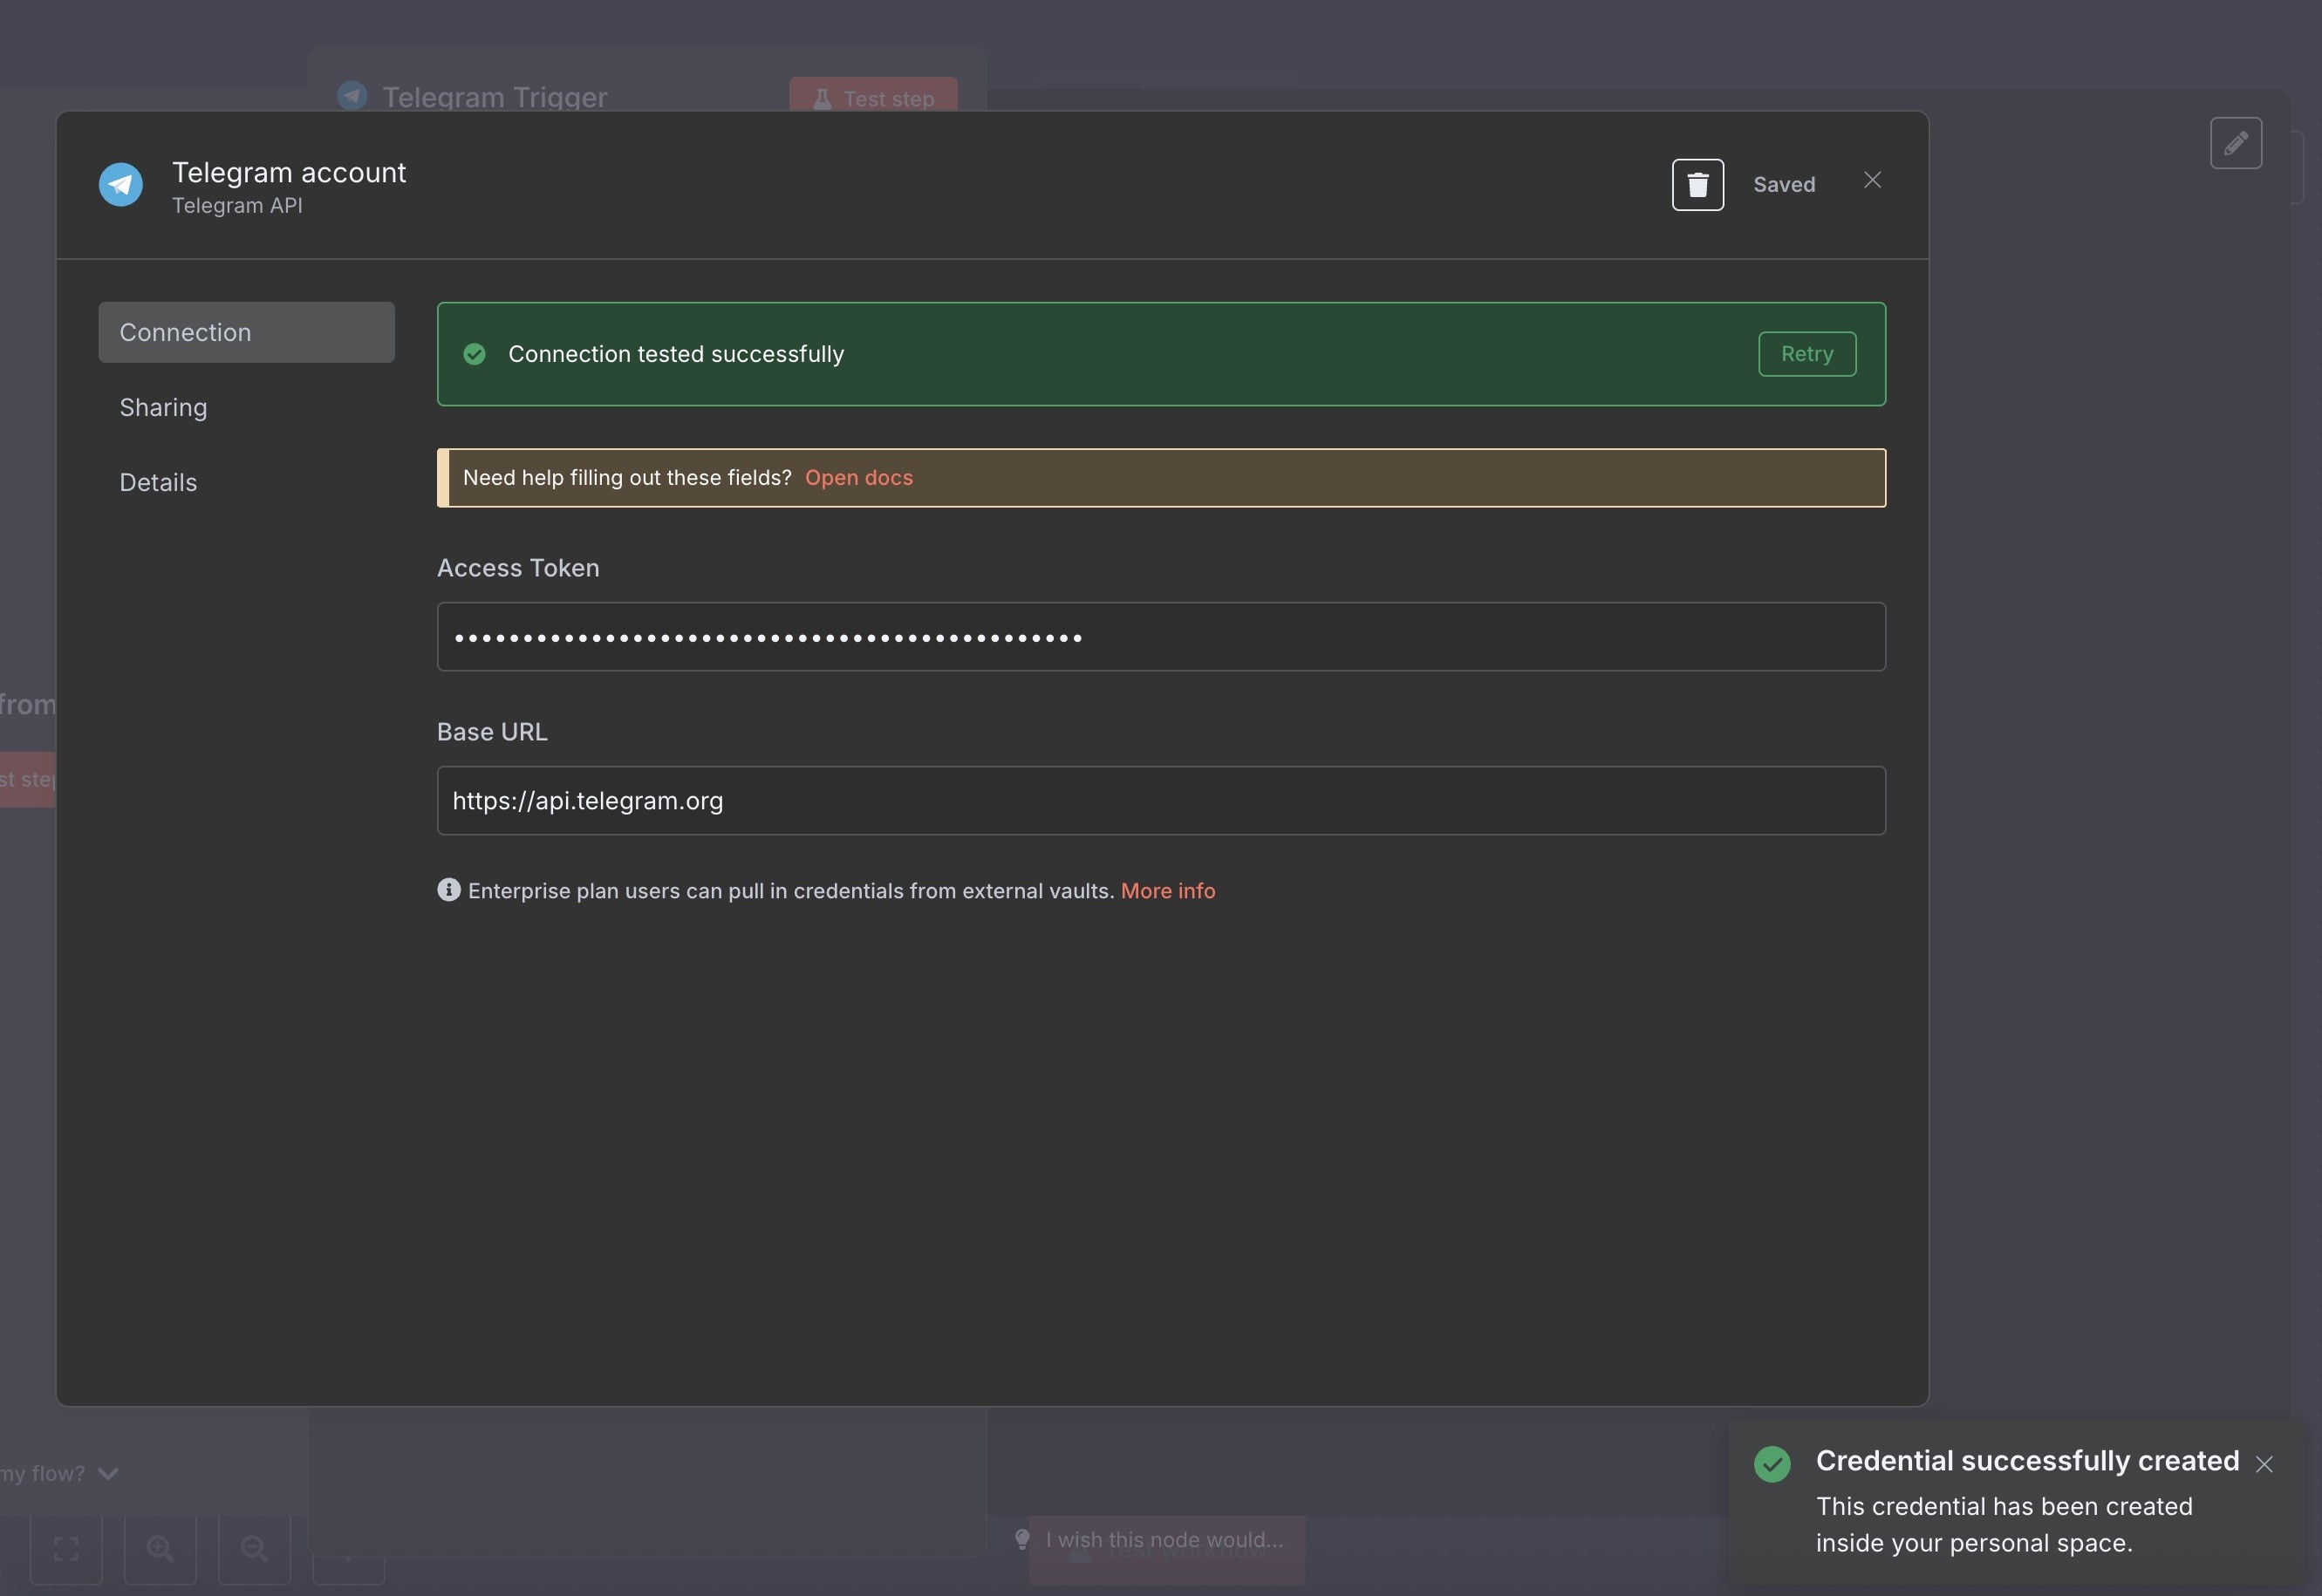Click the pencil edit icon behind dialog

tap(2235, 144)
